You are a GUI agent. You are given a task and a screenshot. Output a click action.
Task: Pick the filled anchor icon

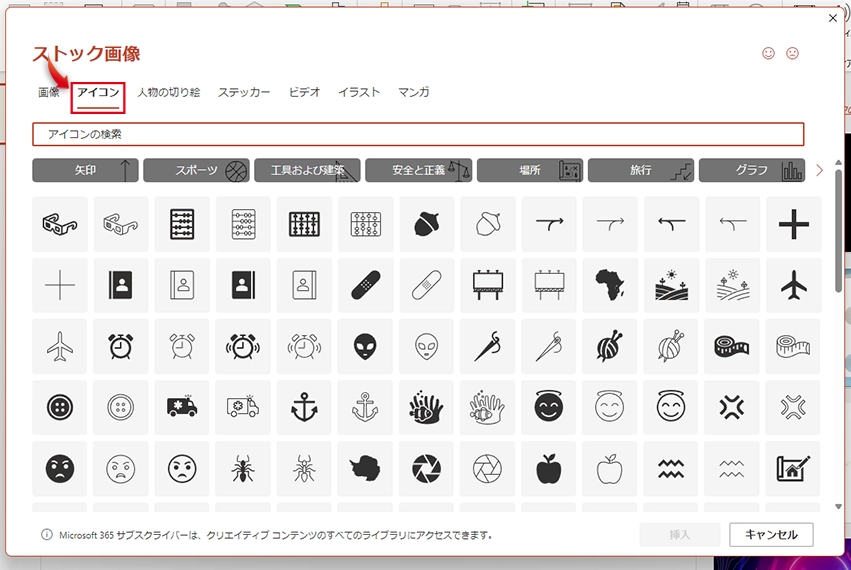point(304,407)
